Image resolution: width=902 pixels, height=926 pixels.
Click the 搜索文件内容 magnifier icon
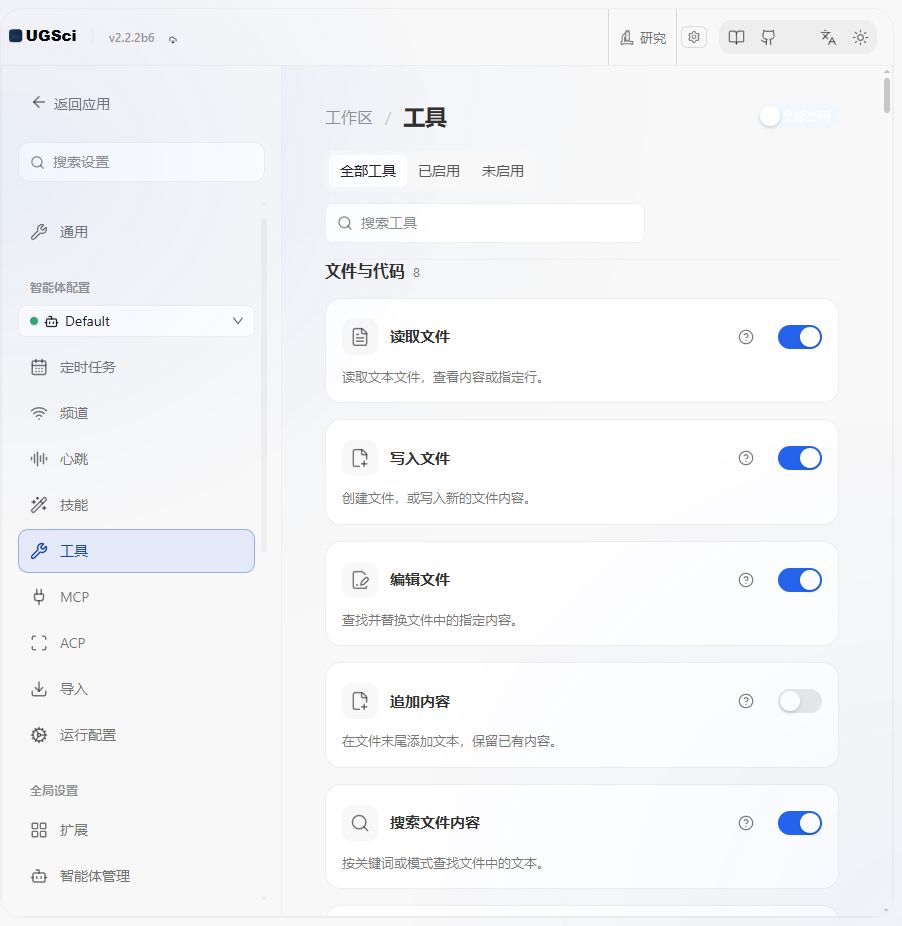(x=360, y=823)
